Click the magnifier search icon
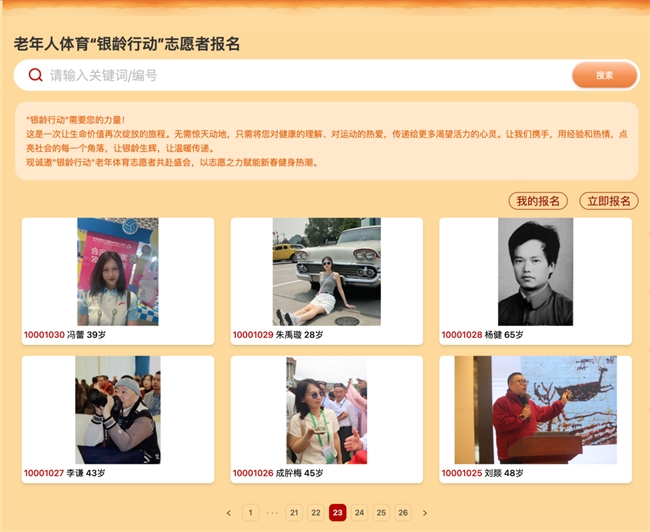 point(36,75)
